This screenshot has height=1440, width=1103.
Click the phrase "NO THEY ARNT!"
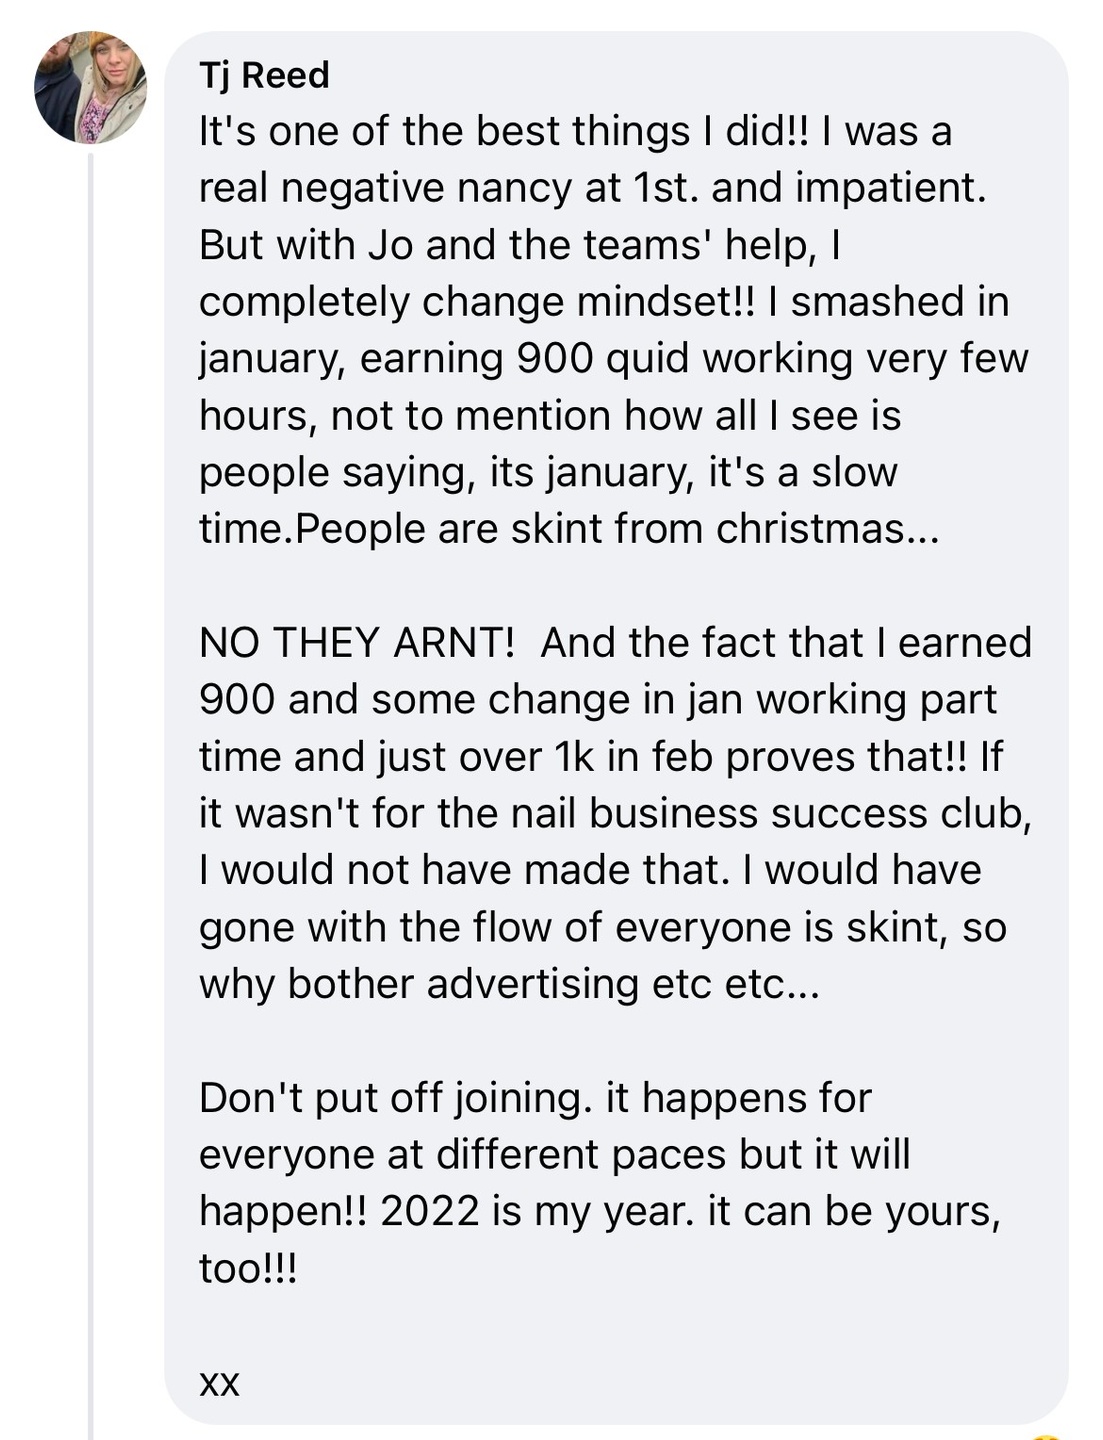[357, 642]
